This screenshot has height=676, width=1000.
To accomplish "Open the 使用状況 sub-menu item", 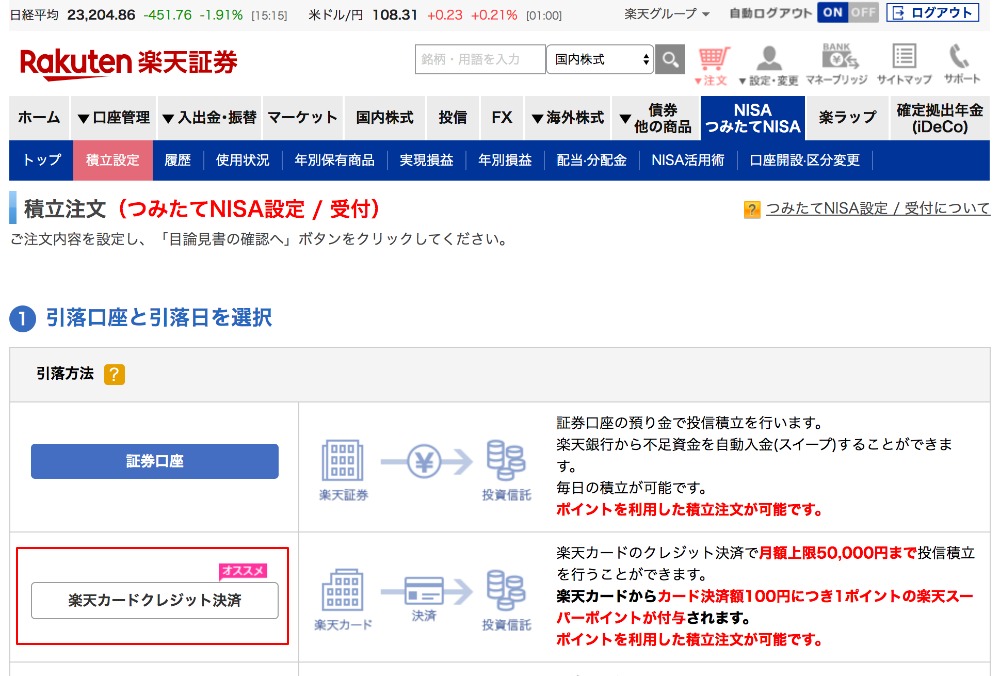I will coord(242,160).
